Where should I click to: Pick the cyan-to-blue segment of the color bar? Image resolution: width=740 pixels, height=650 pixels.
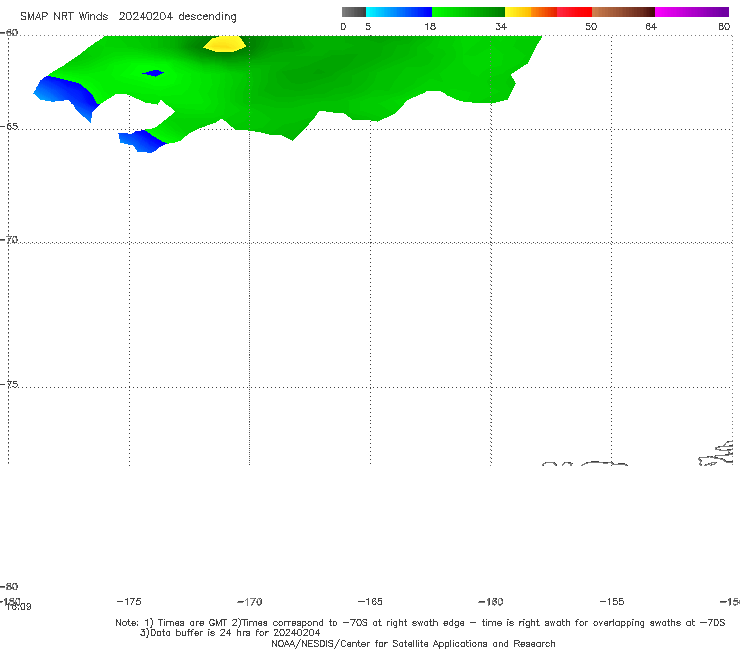(x=399, y=12)
